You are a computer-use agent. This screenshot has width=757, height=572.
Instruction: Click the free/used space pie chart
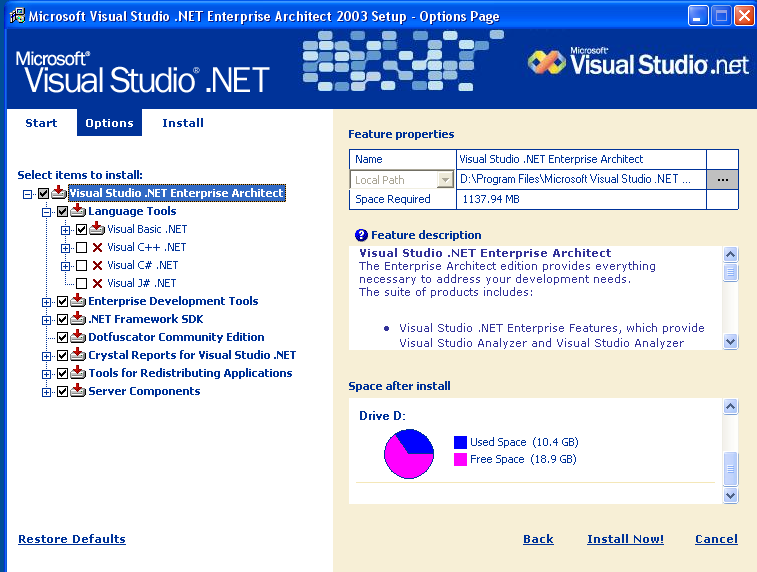(409, 454)
